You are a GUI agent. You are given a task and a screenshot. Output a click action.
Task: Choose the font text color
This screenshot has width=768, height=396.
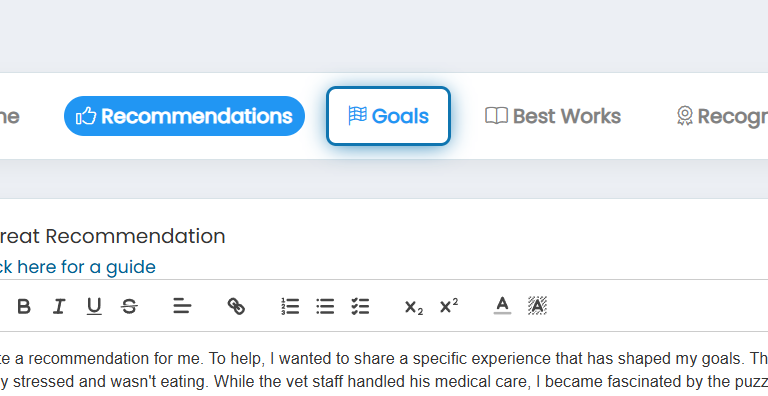pyautogui.click(x=502, y=306)
